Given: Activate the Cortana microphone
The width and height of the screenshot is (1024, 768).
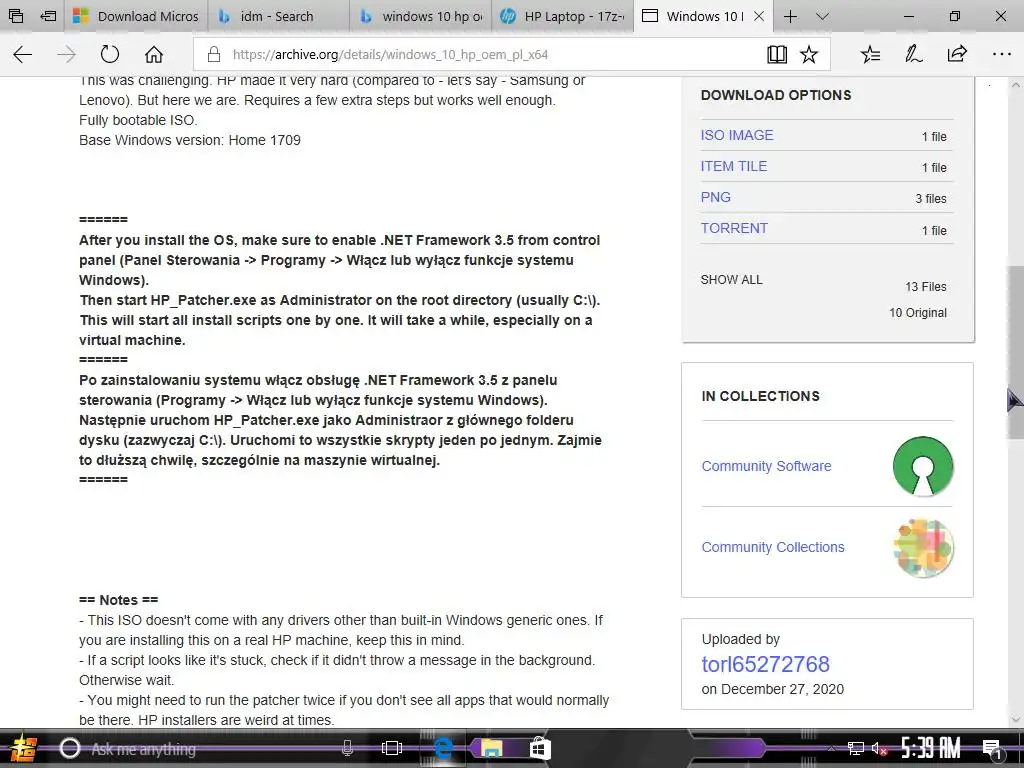Looking at the screenshot, I should pos(347,748).
